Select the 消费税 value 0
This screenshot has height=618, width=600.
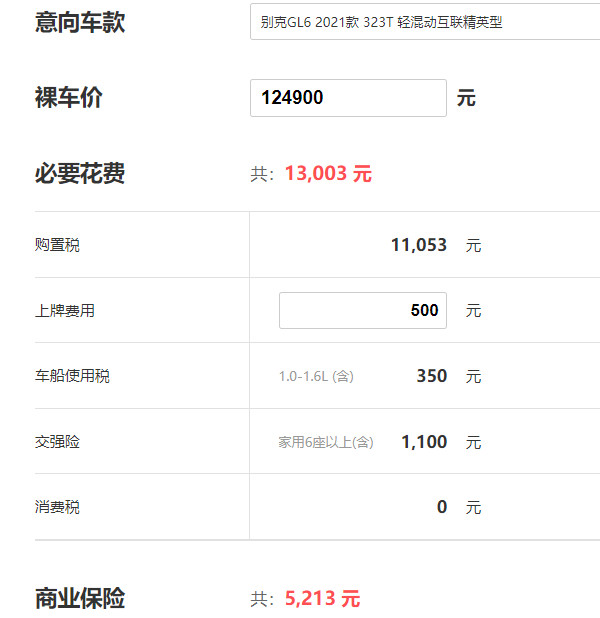click(x=442, y=507)
